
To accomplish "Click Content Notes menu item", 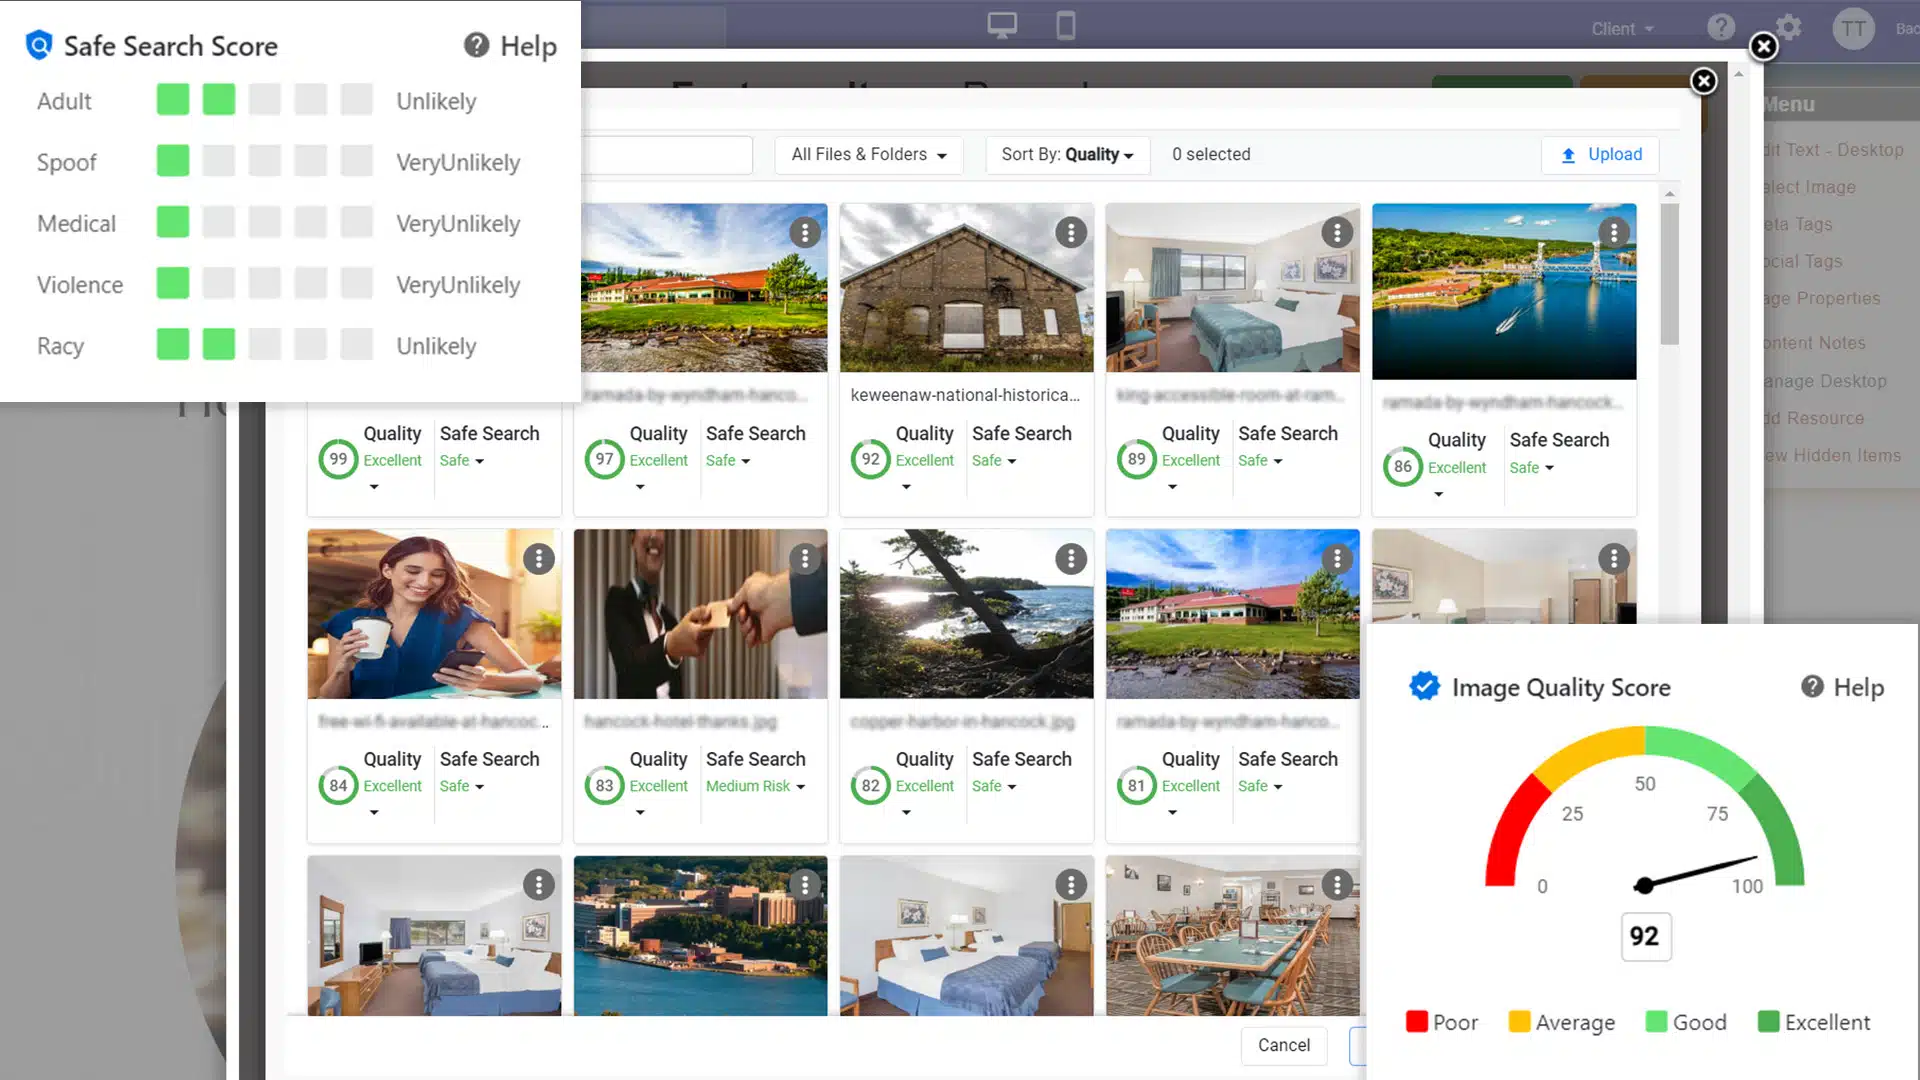I will (1815, 343).
